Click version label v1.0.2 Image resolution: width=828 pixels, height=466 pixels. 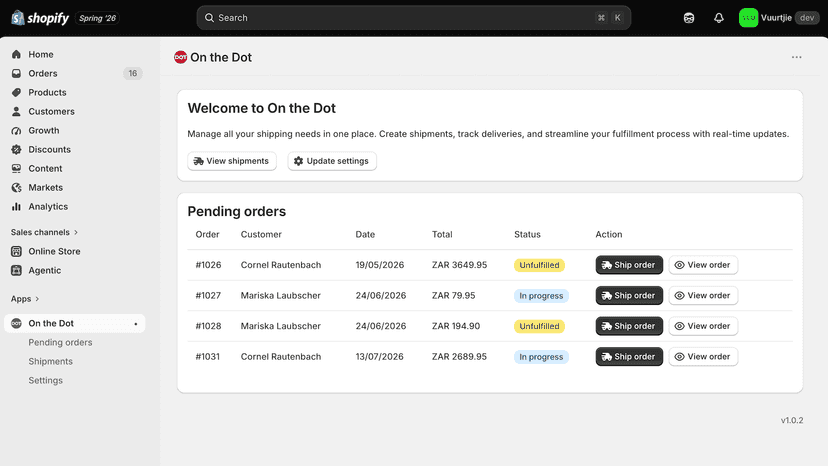(792, 421)
